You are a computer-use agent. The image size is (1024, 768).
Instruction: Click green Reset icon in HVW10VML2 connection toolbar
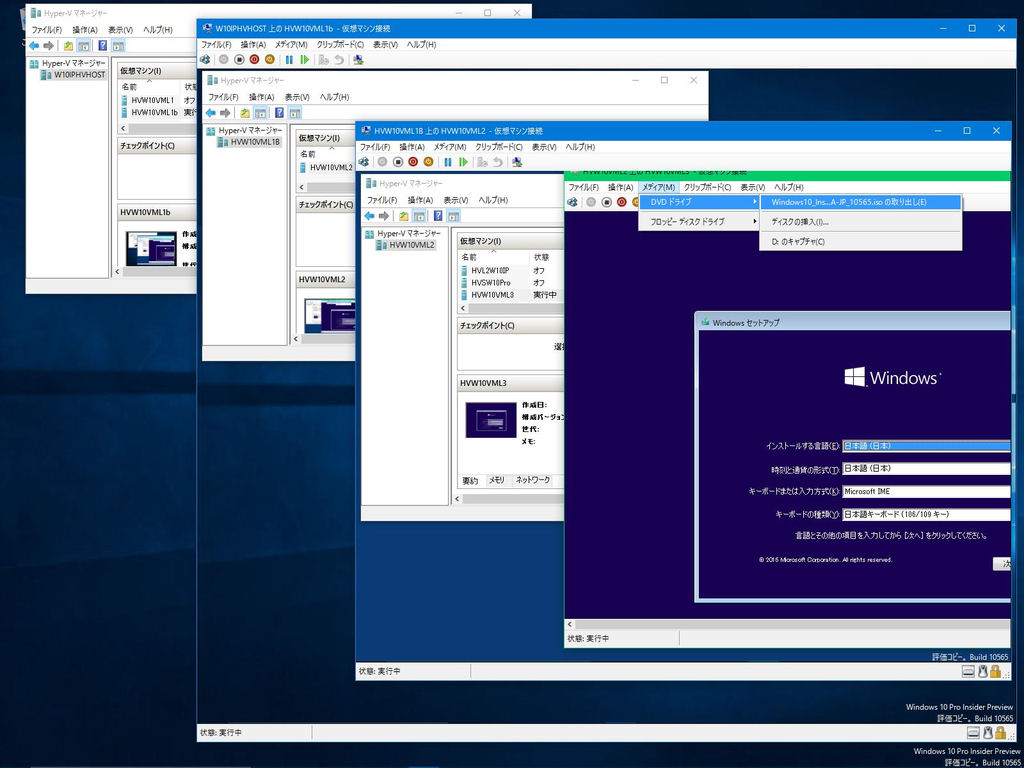(x=463, y=162)
